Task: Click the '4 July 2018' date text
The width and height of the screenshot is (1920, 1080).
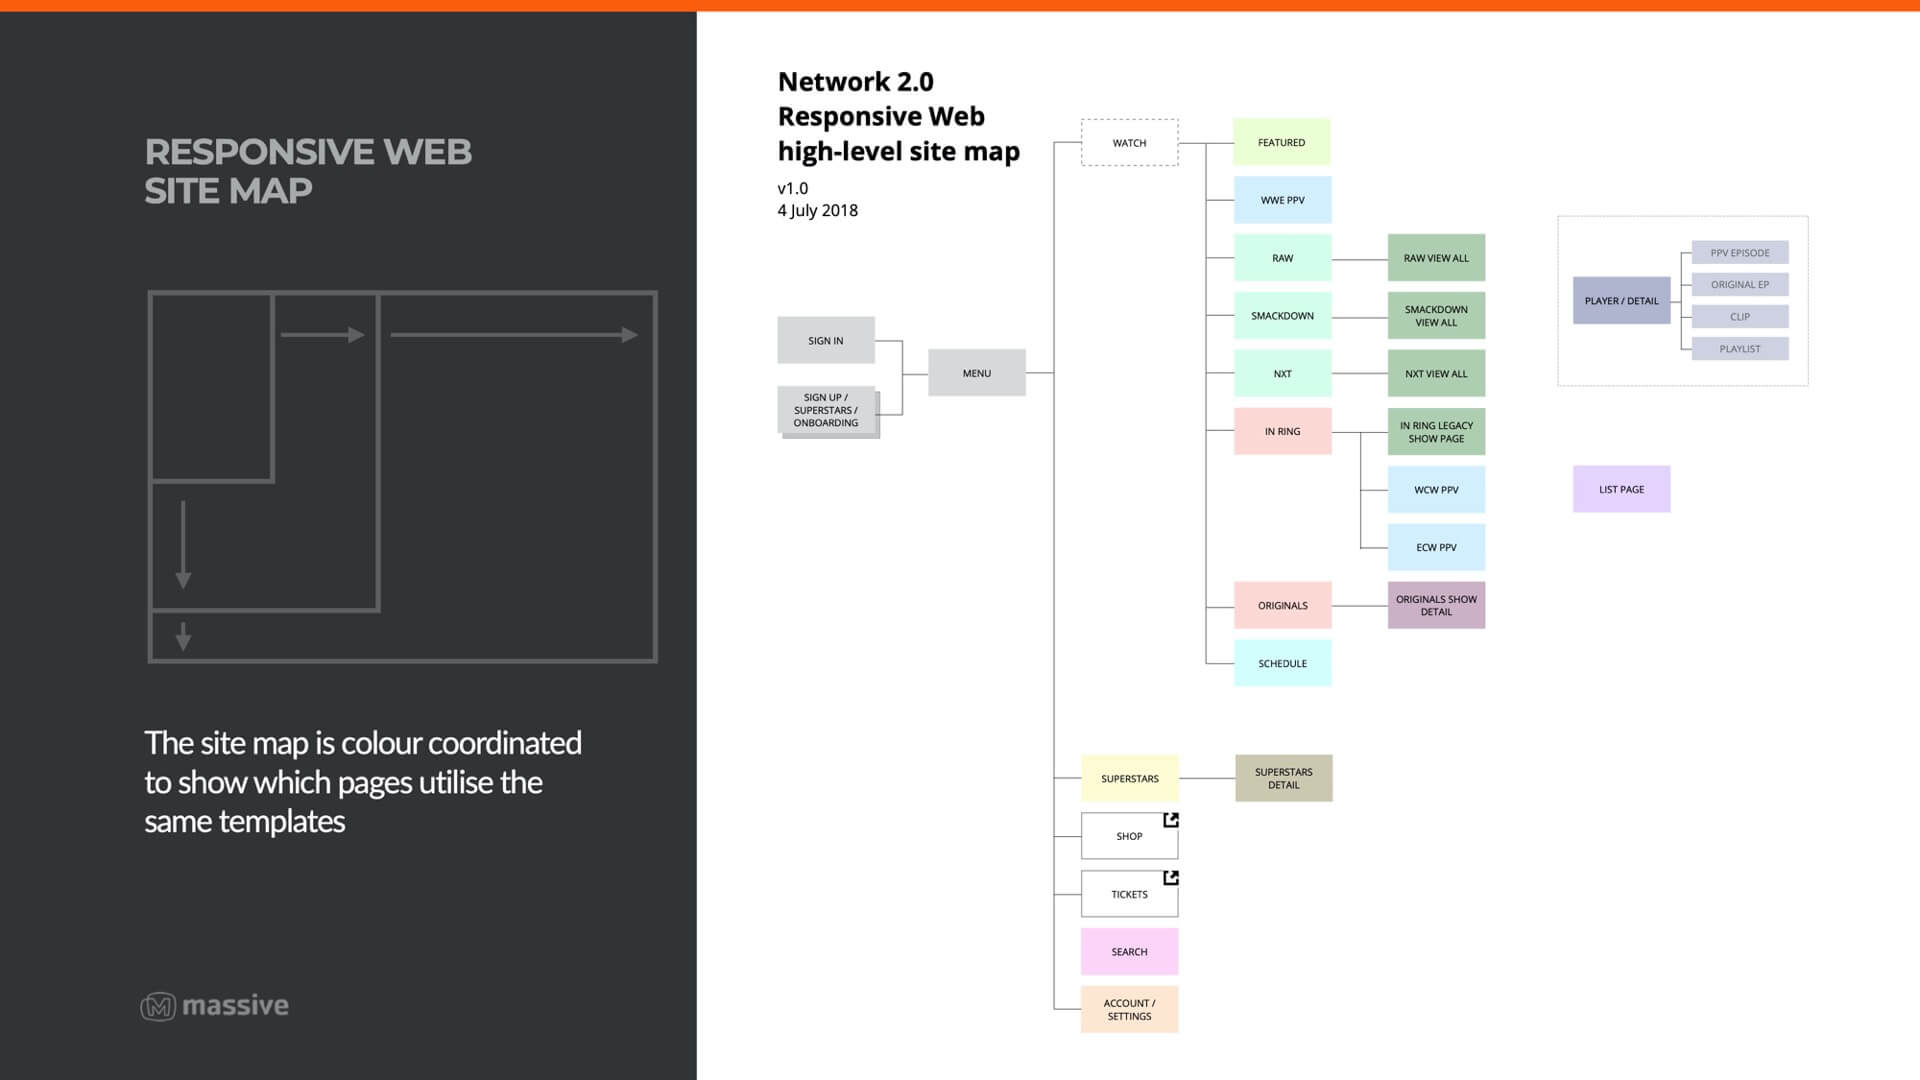Action: [x=818, y=210]
